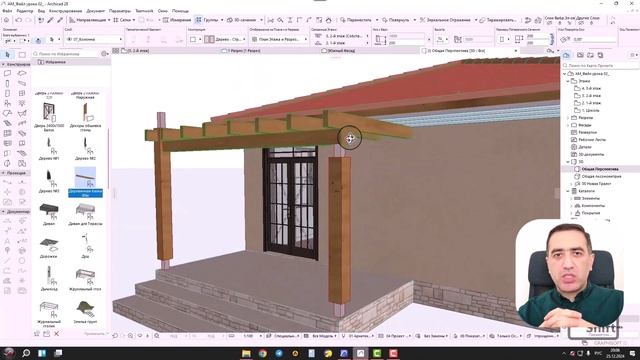640x360 pixels.
Task: Click the favorites search field
Action: tap(66, 53)
